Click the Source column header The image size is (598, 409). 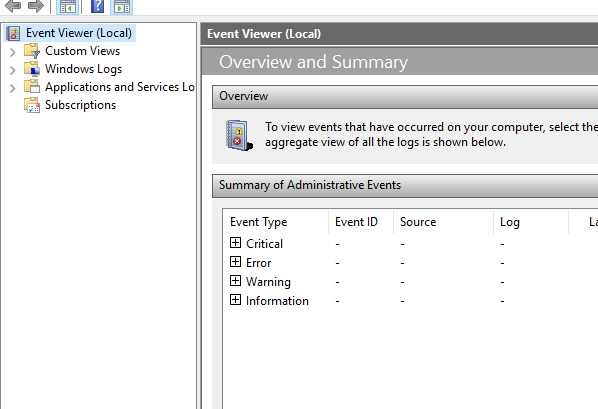(443, 222)
